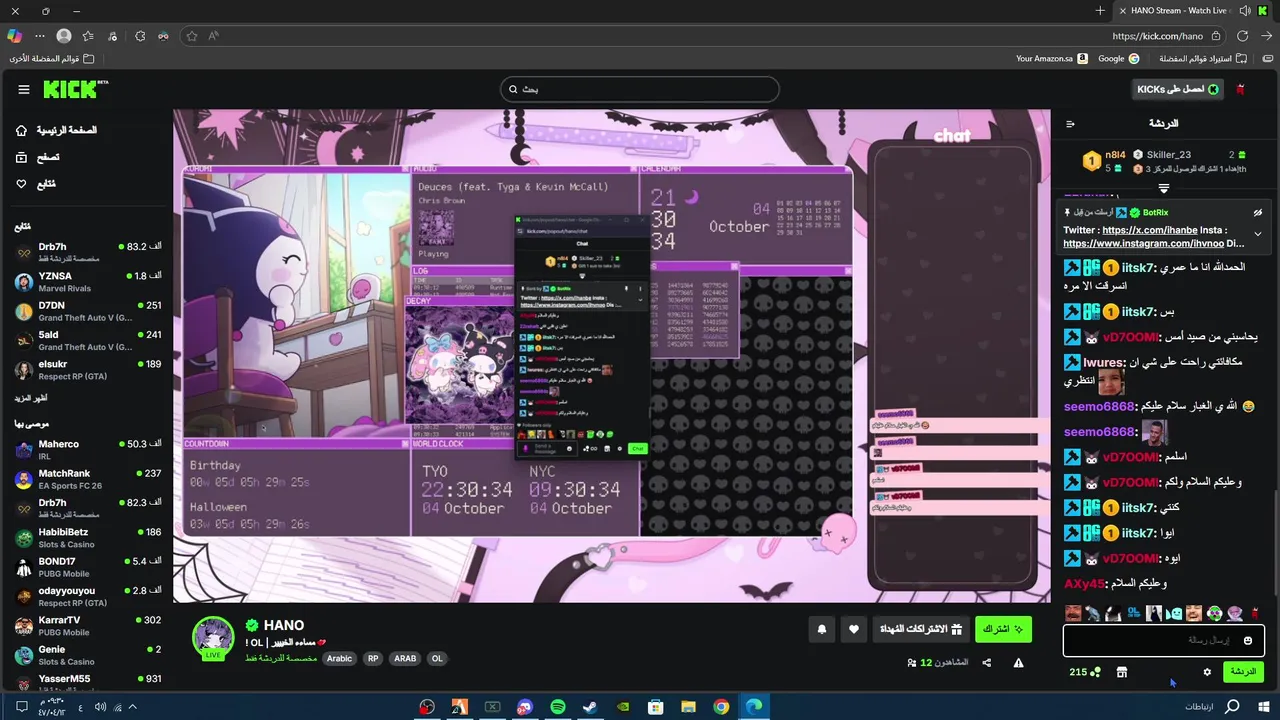Open the KarrarTV recommended channel
This screenshot has height=720, width=1280.
pyautogui.click(x=88, y=626)
